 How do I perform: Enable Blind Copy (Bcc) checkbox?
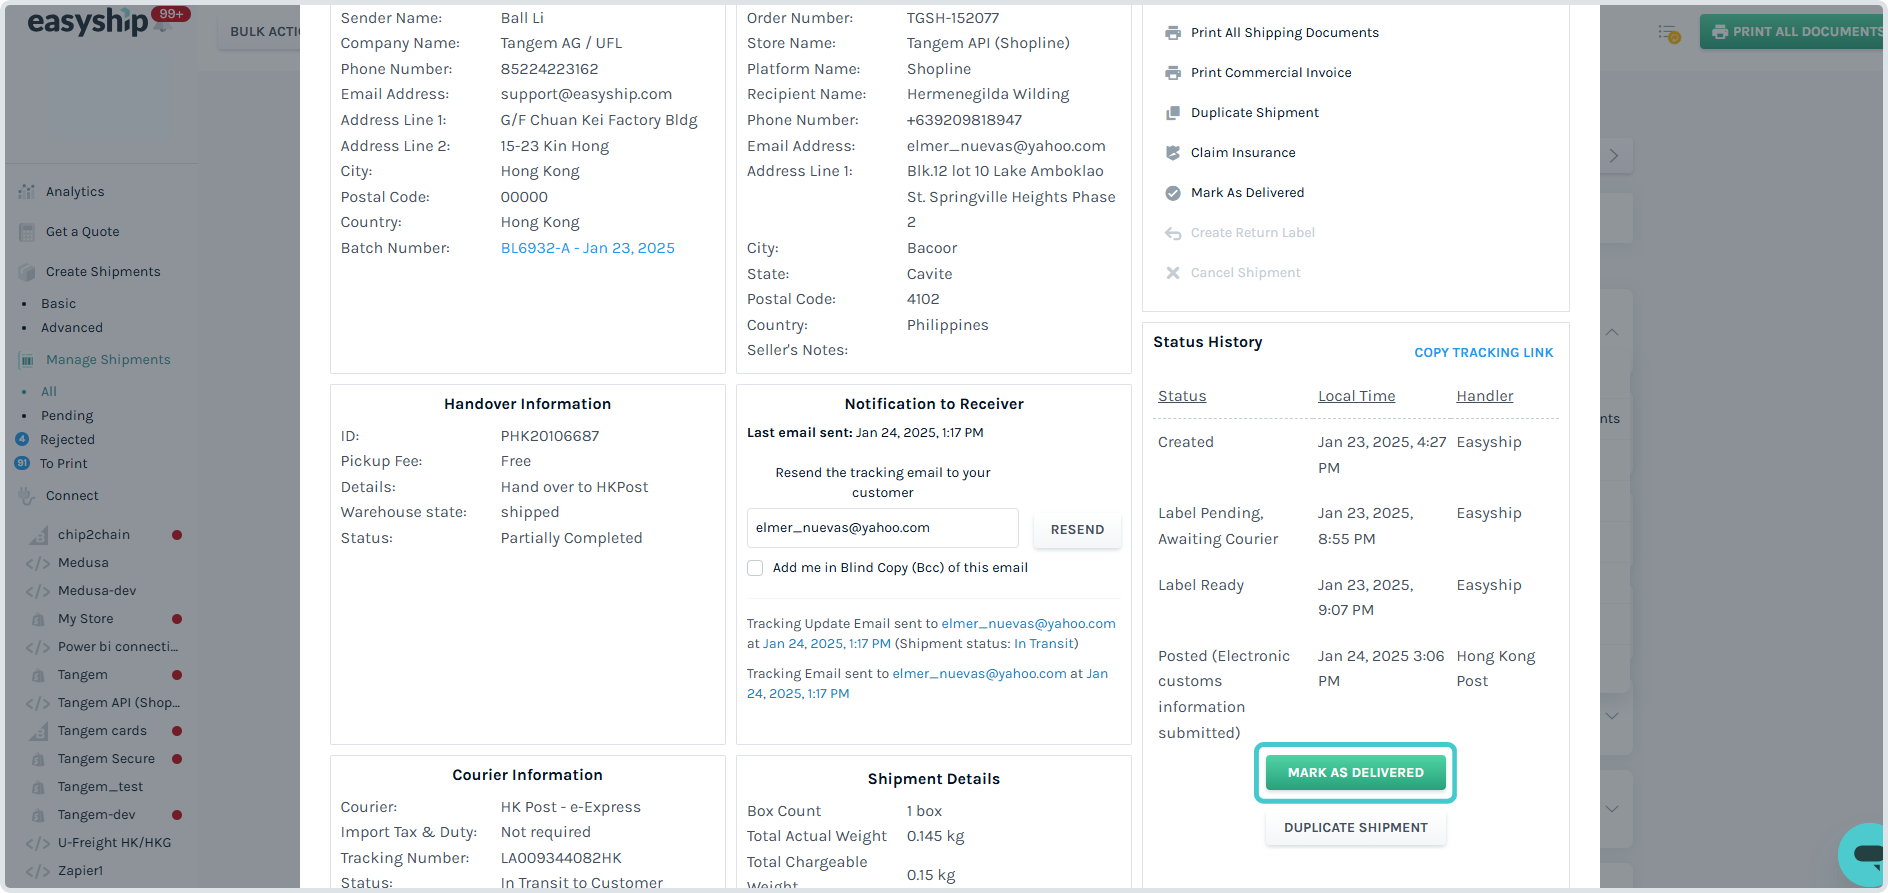point(755,568)
